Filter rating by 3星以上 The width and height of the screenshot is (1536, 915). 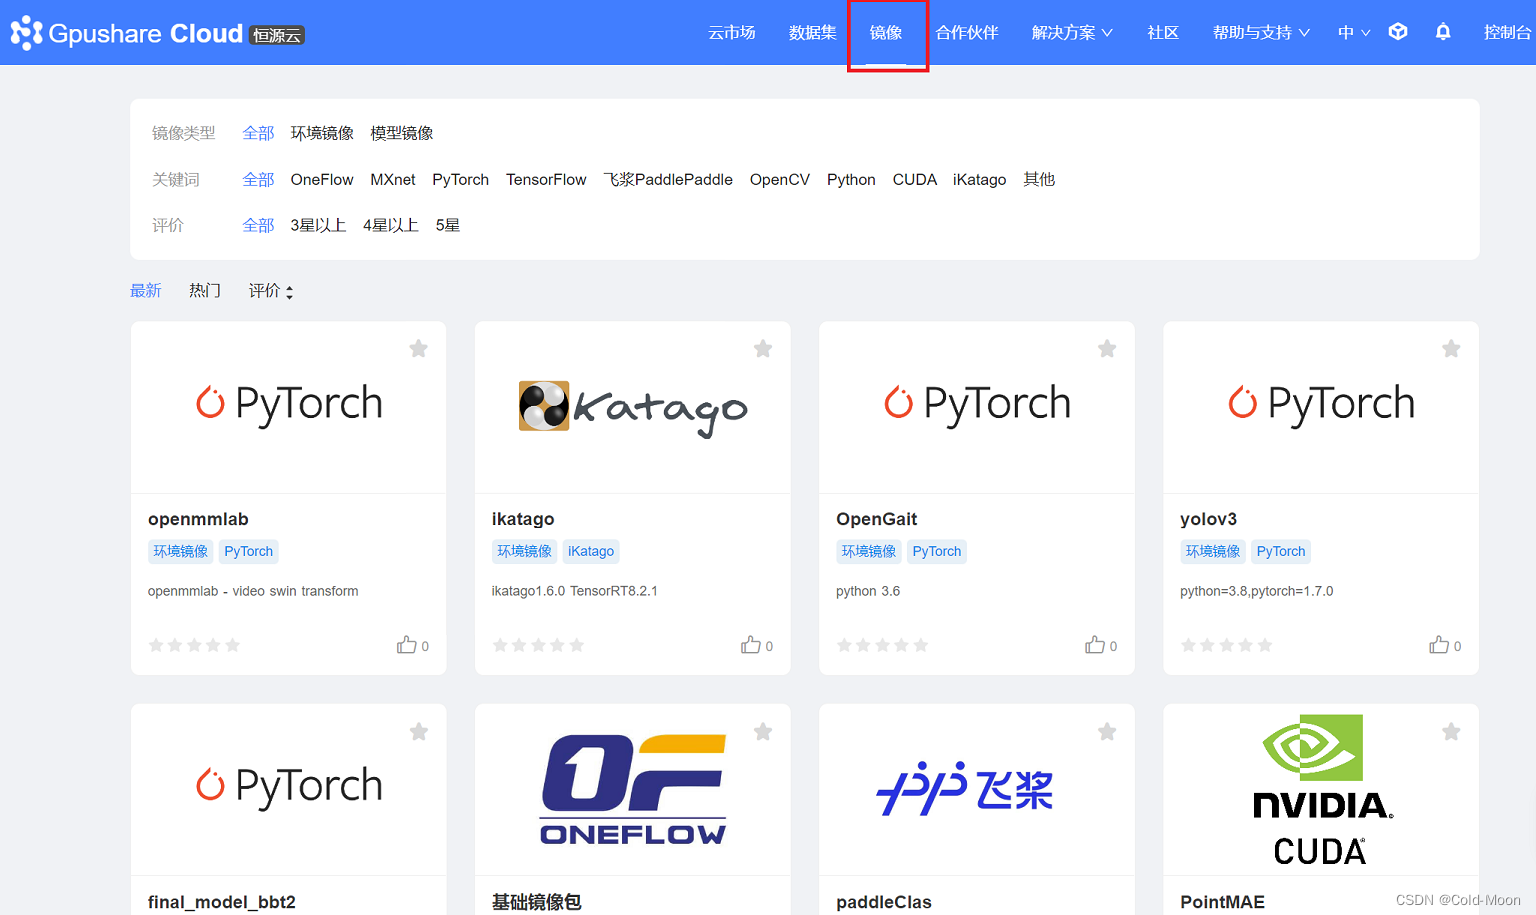click(318, 226)
